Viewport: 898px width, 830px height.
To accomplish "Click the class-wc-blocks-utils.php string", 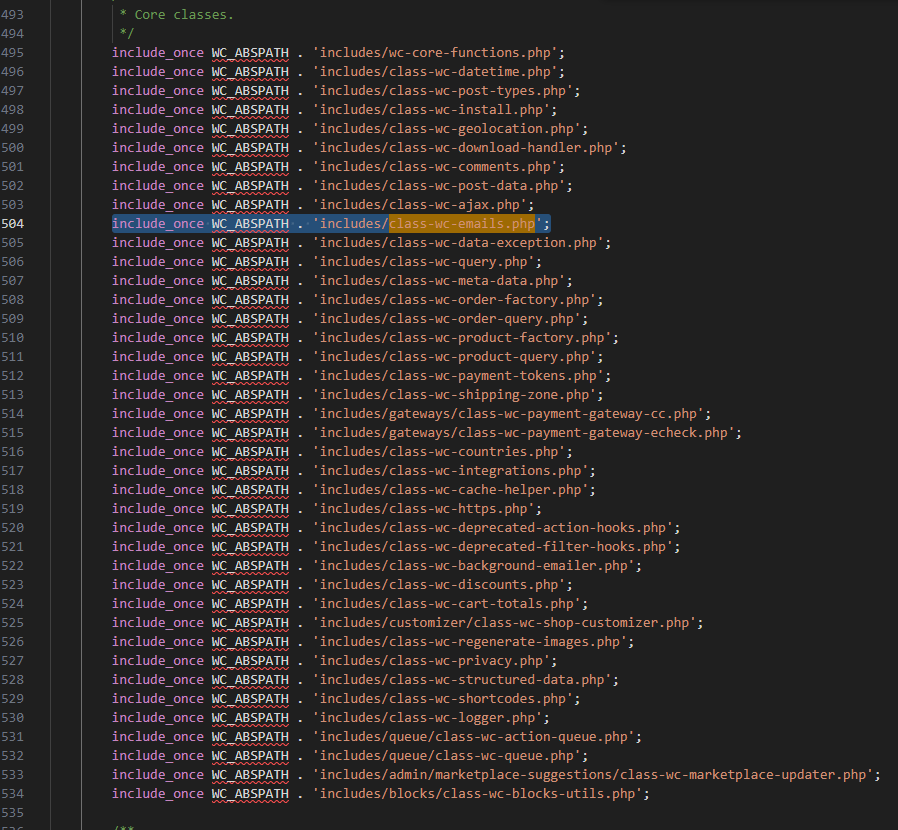I will pos(480,793).
